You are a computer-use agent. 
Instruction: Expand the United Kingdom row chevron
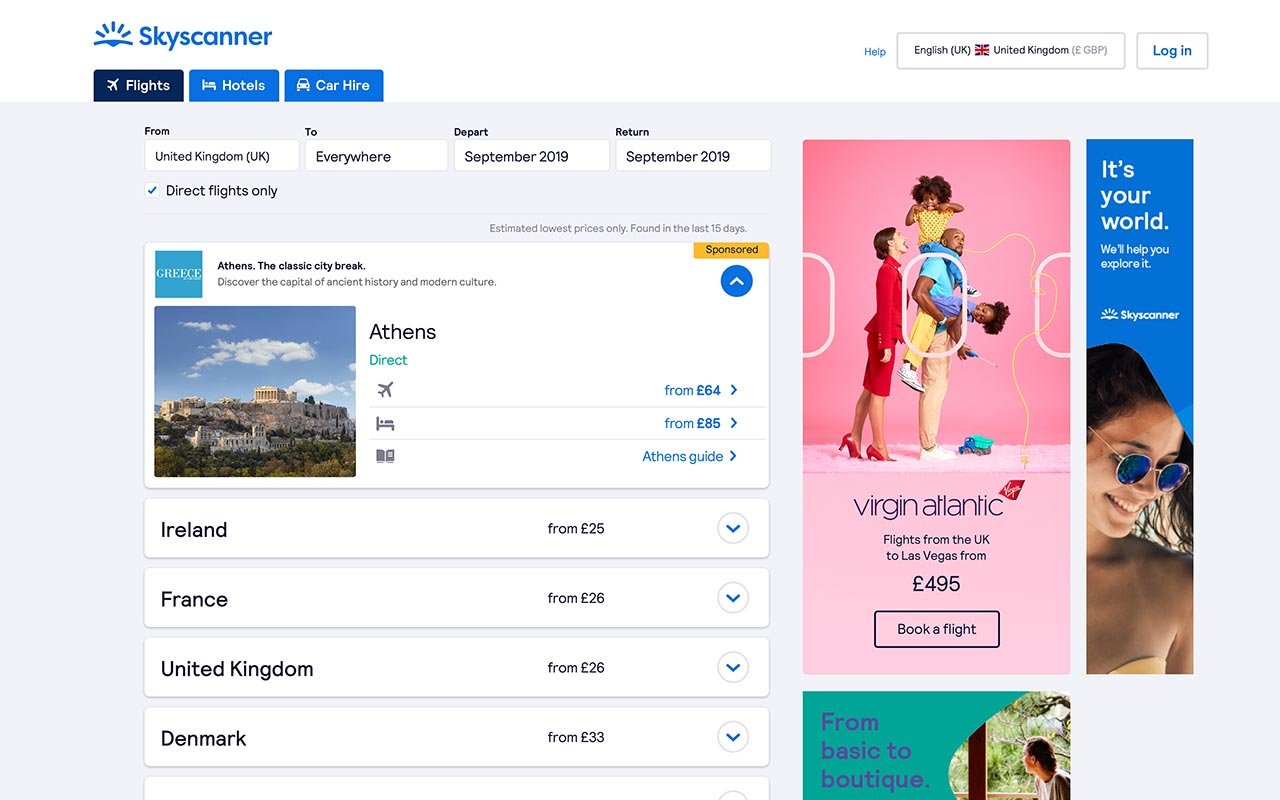pyautogui.click(x=733, y=667)
